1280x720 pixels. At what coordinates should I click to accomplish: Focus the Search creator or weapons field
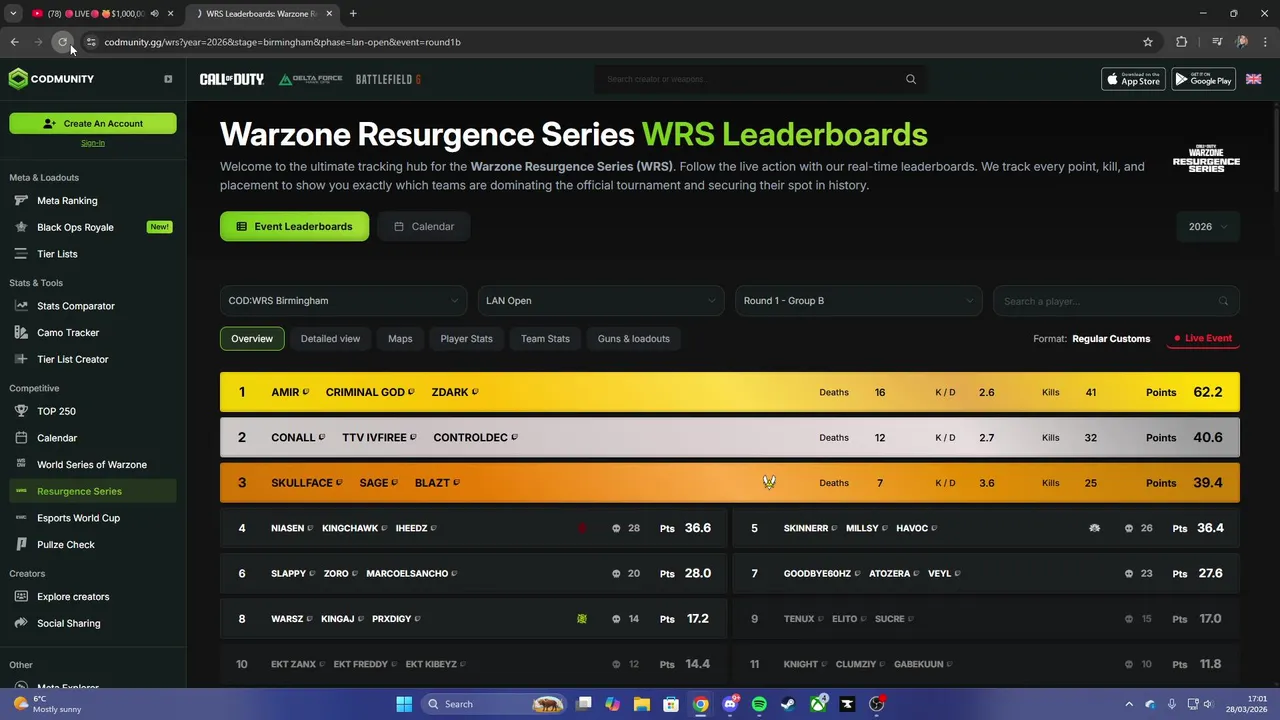coord(760,79)
